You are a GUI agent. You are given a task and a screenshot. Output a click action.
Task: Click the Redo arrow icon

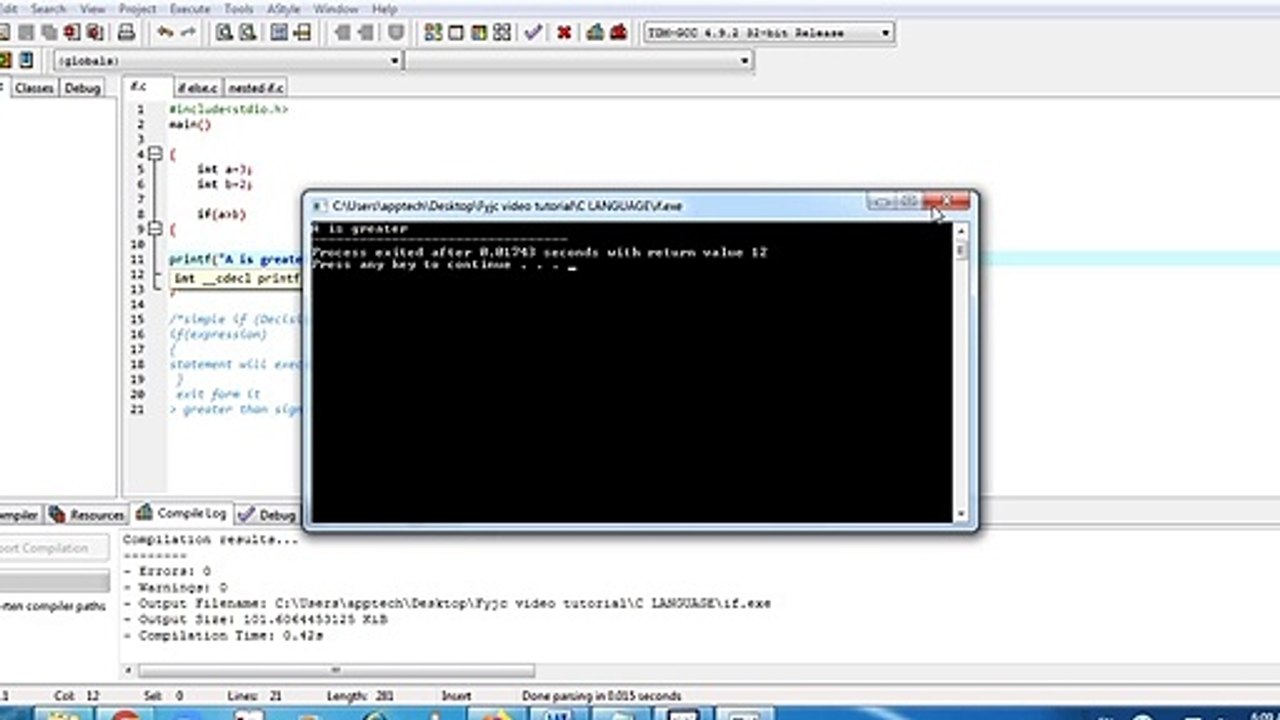tap(188, 33)
